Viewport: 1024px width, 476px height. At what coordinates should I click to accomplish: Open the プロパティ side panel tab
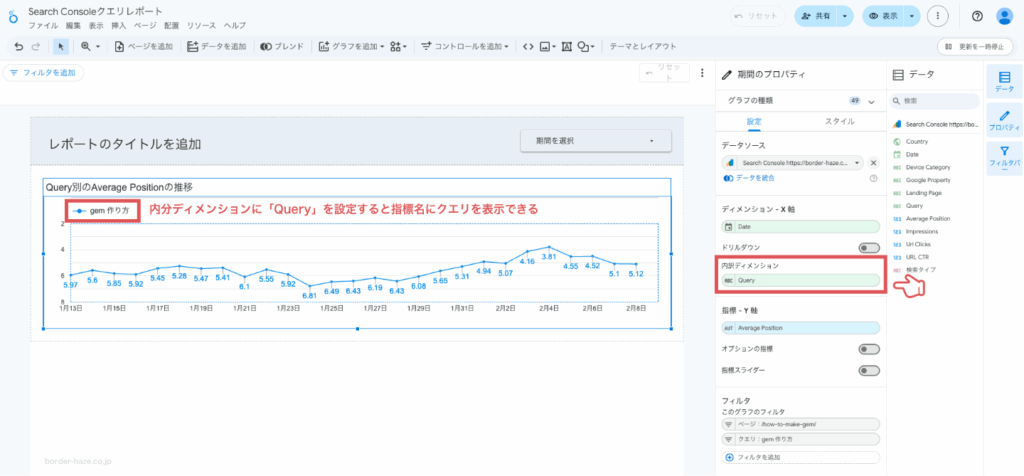[1004, 119]
